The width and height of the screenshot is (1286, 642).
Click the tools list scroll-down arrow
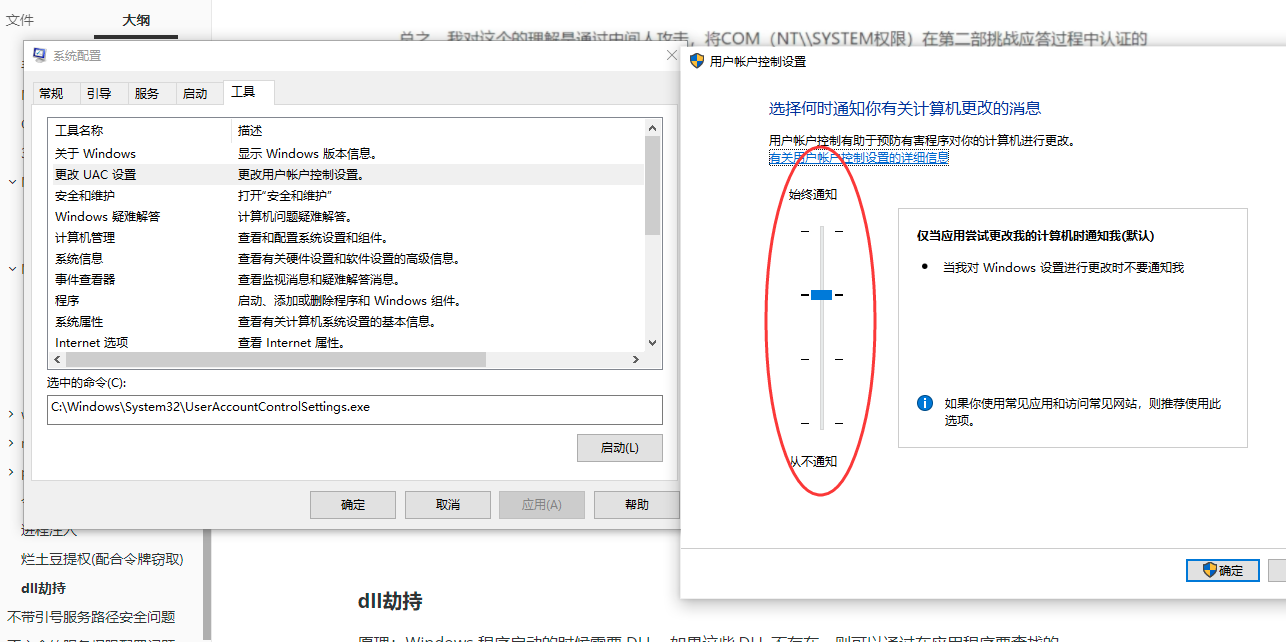click(x=653, y=342)
